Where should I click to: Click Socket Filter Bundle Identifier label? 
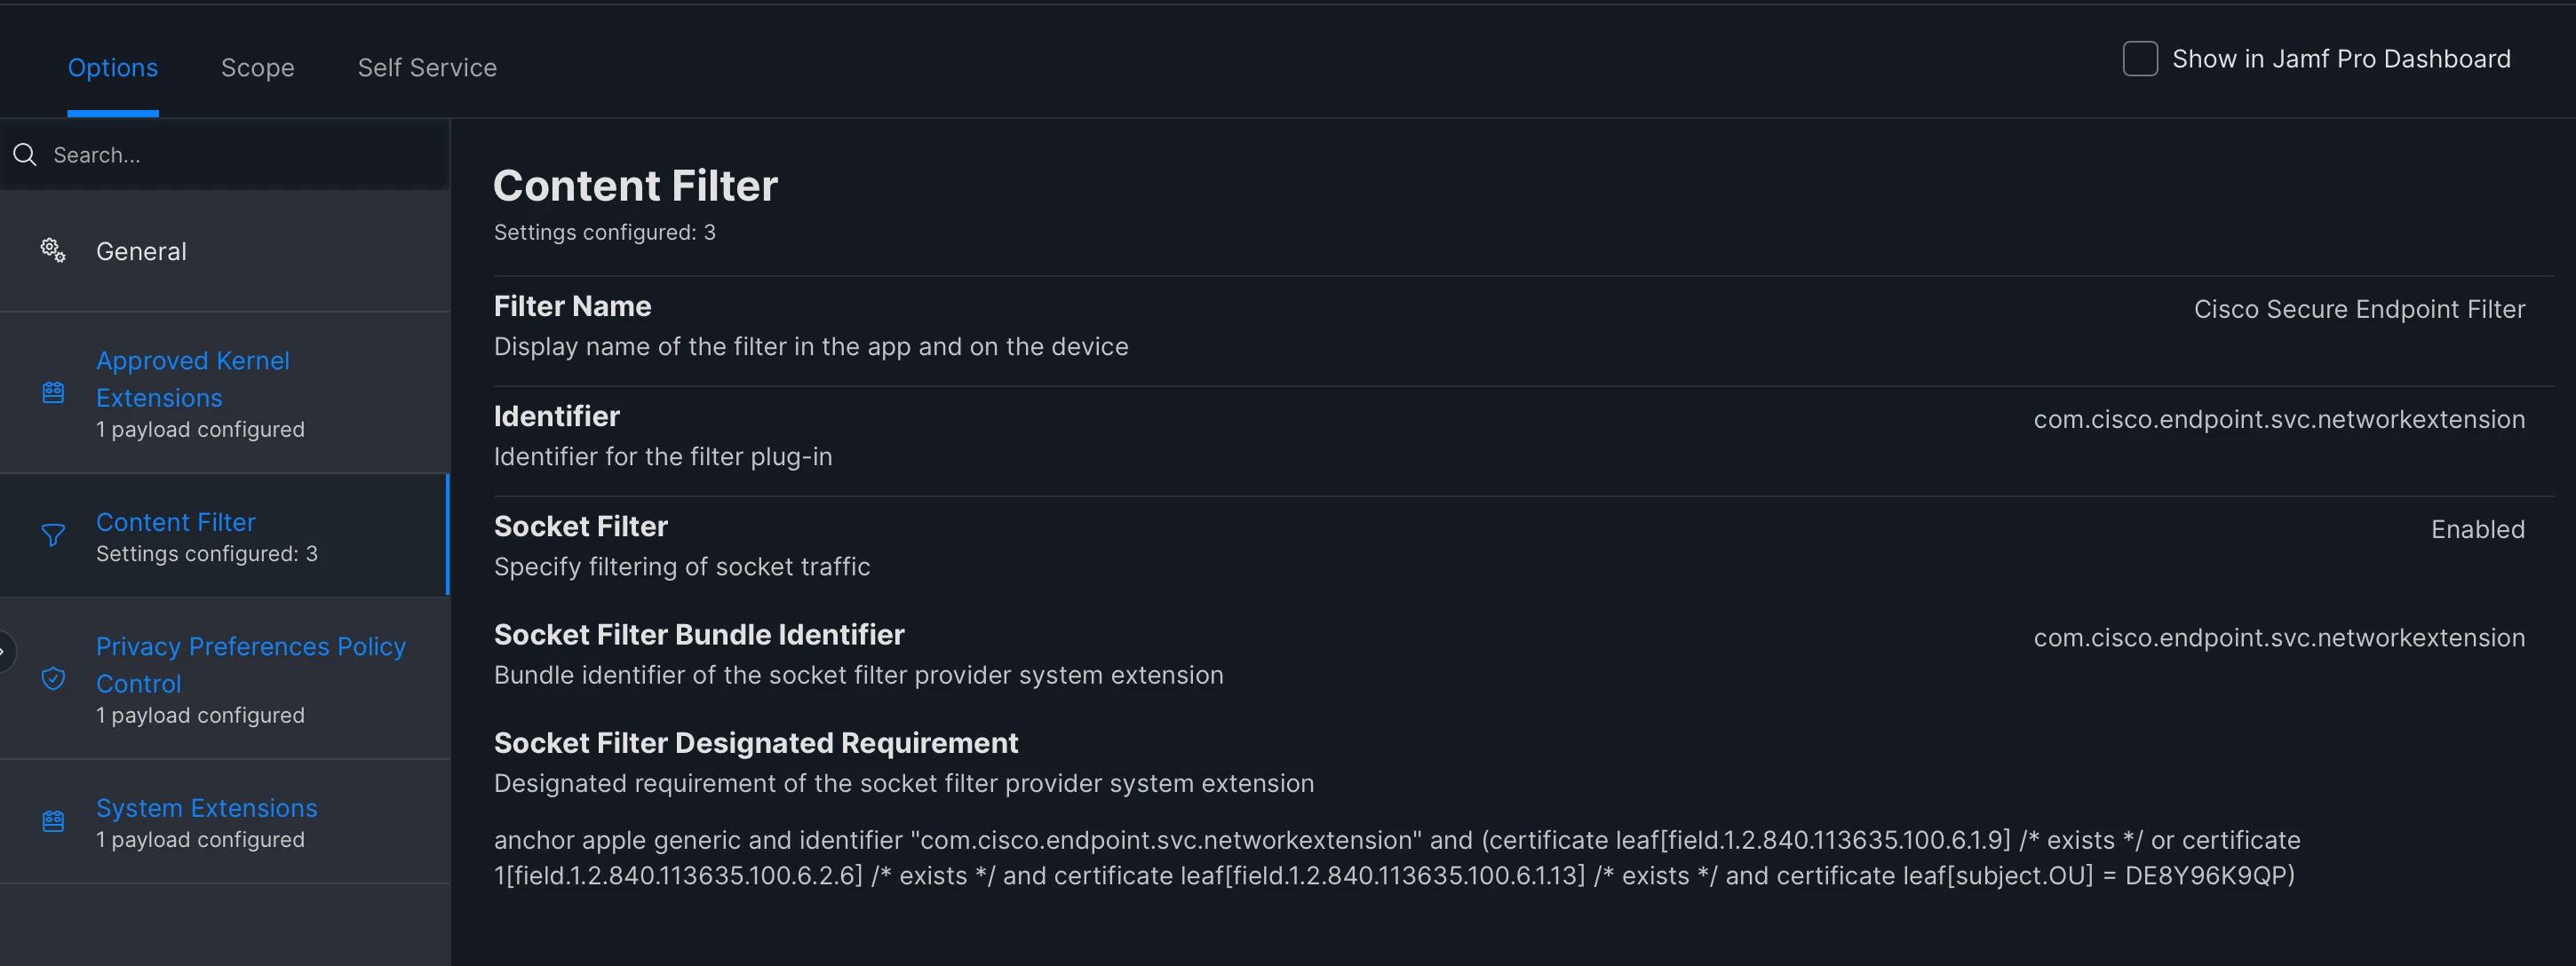[x=699, y=634]
